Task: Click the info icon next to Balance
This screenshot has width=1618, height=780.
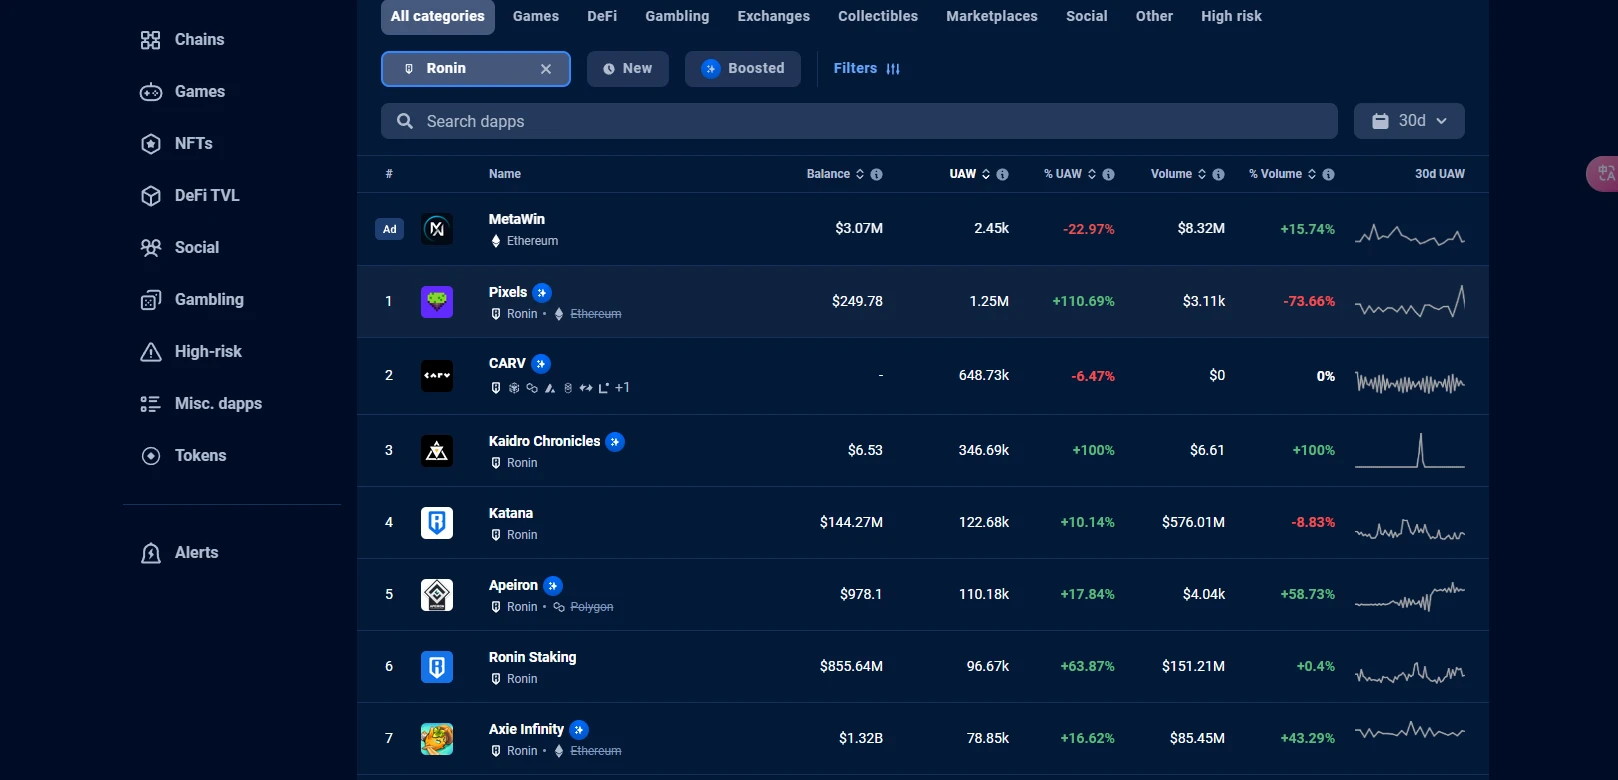Action: tap(877, 175)
